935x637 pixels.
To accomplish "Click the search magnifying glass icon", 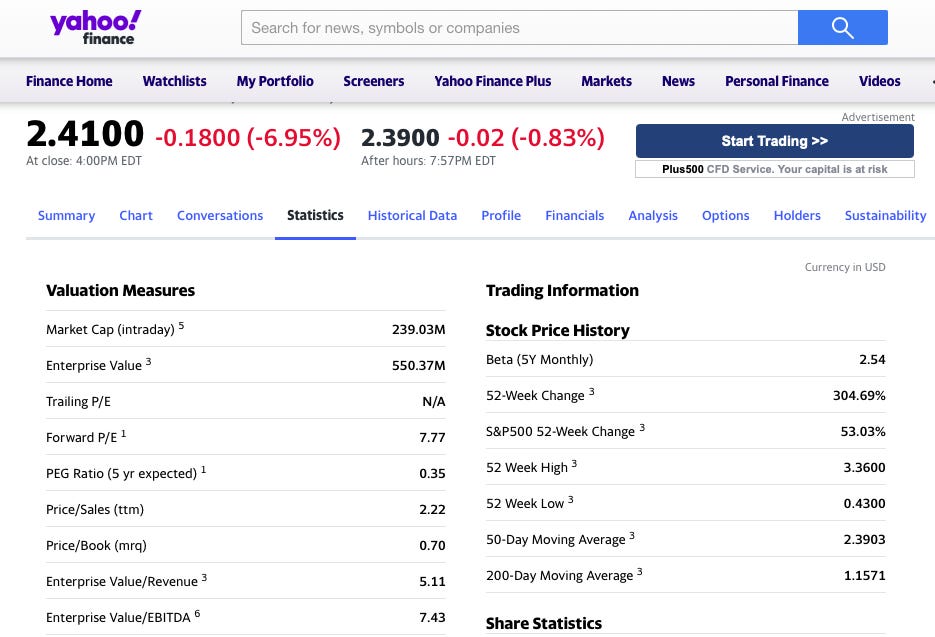I will click(x=842, y=27).
